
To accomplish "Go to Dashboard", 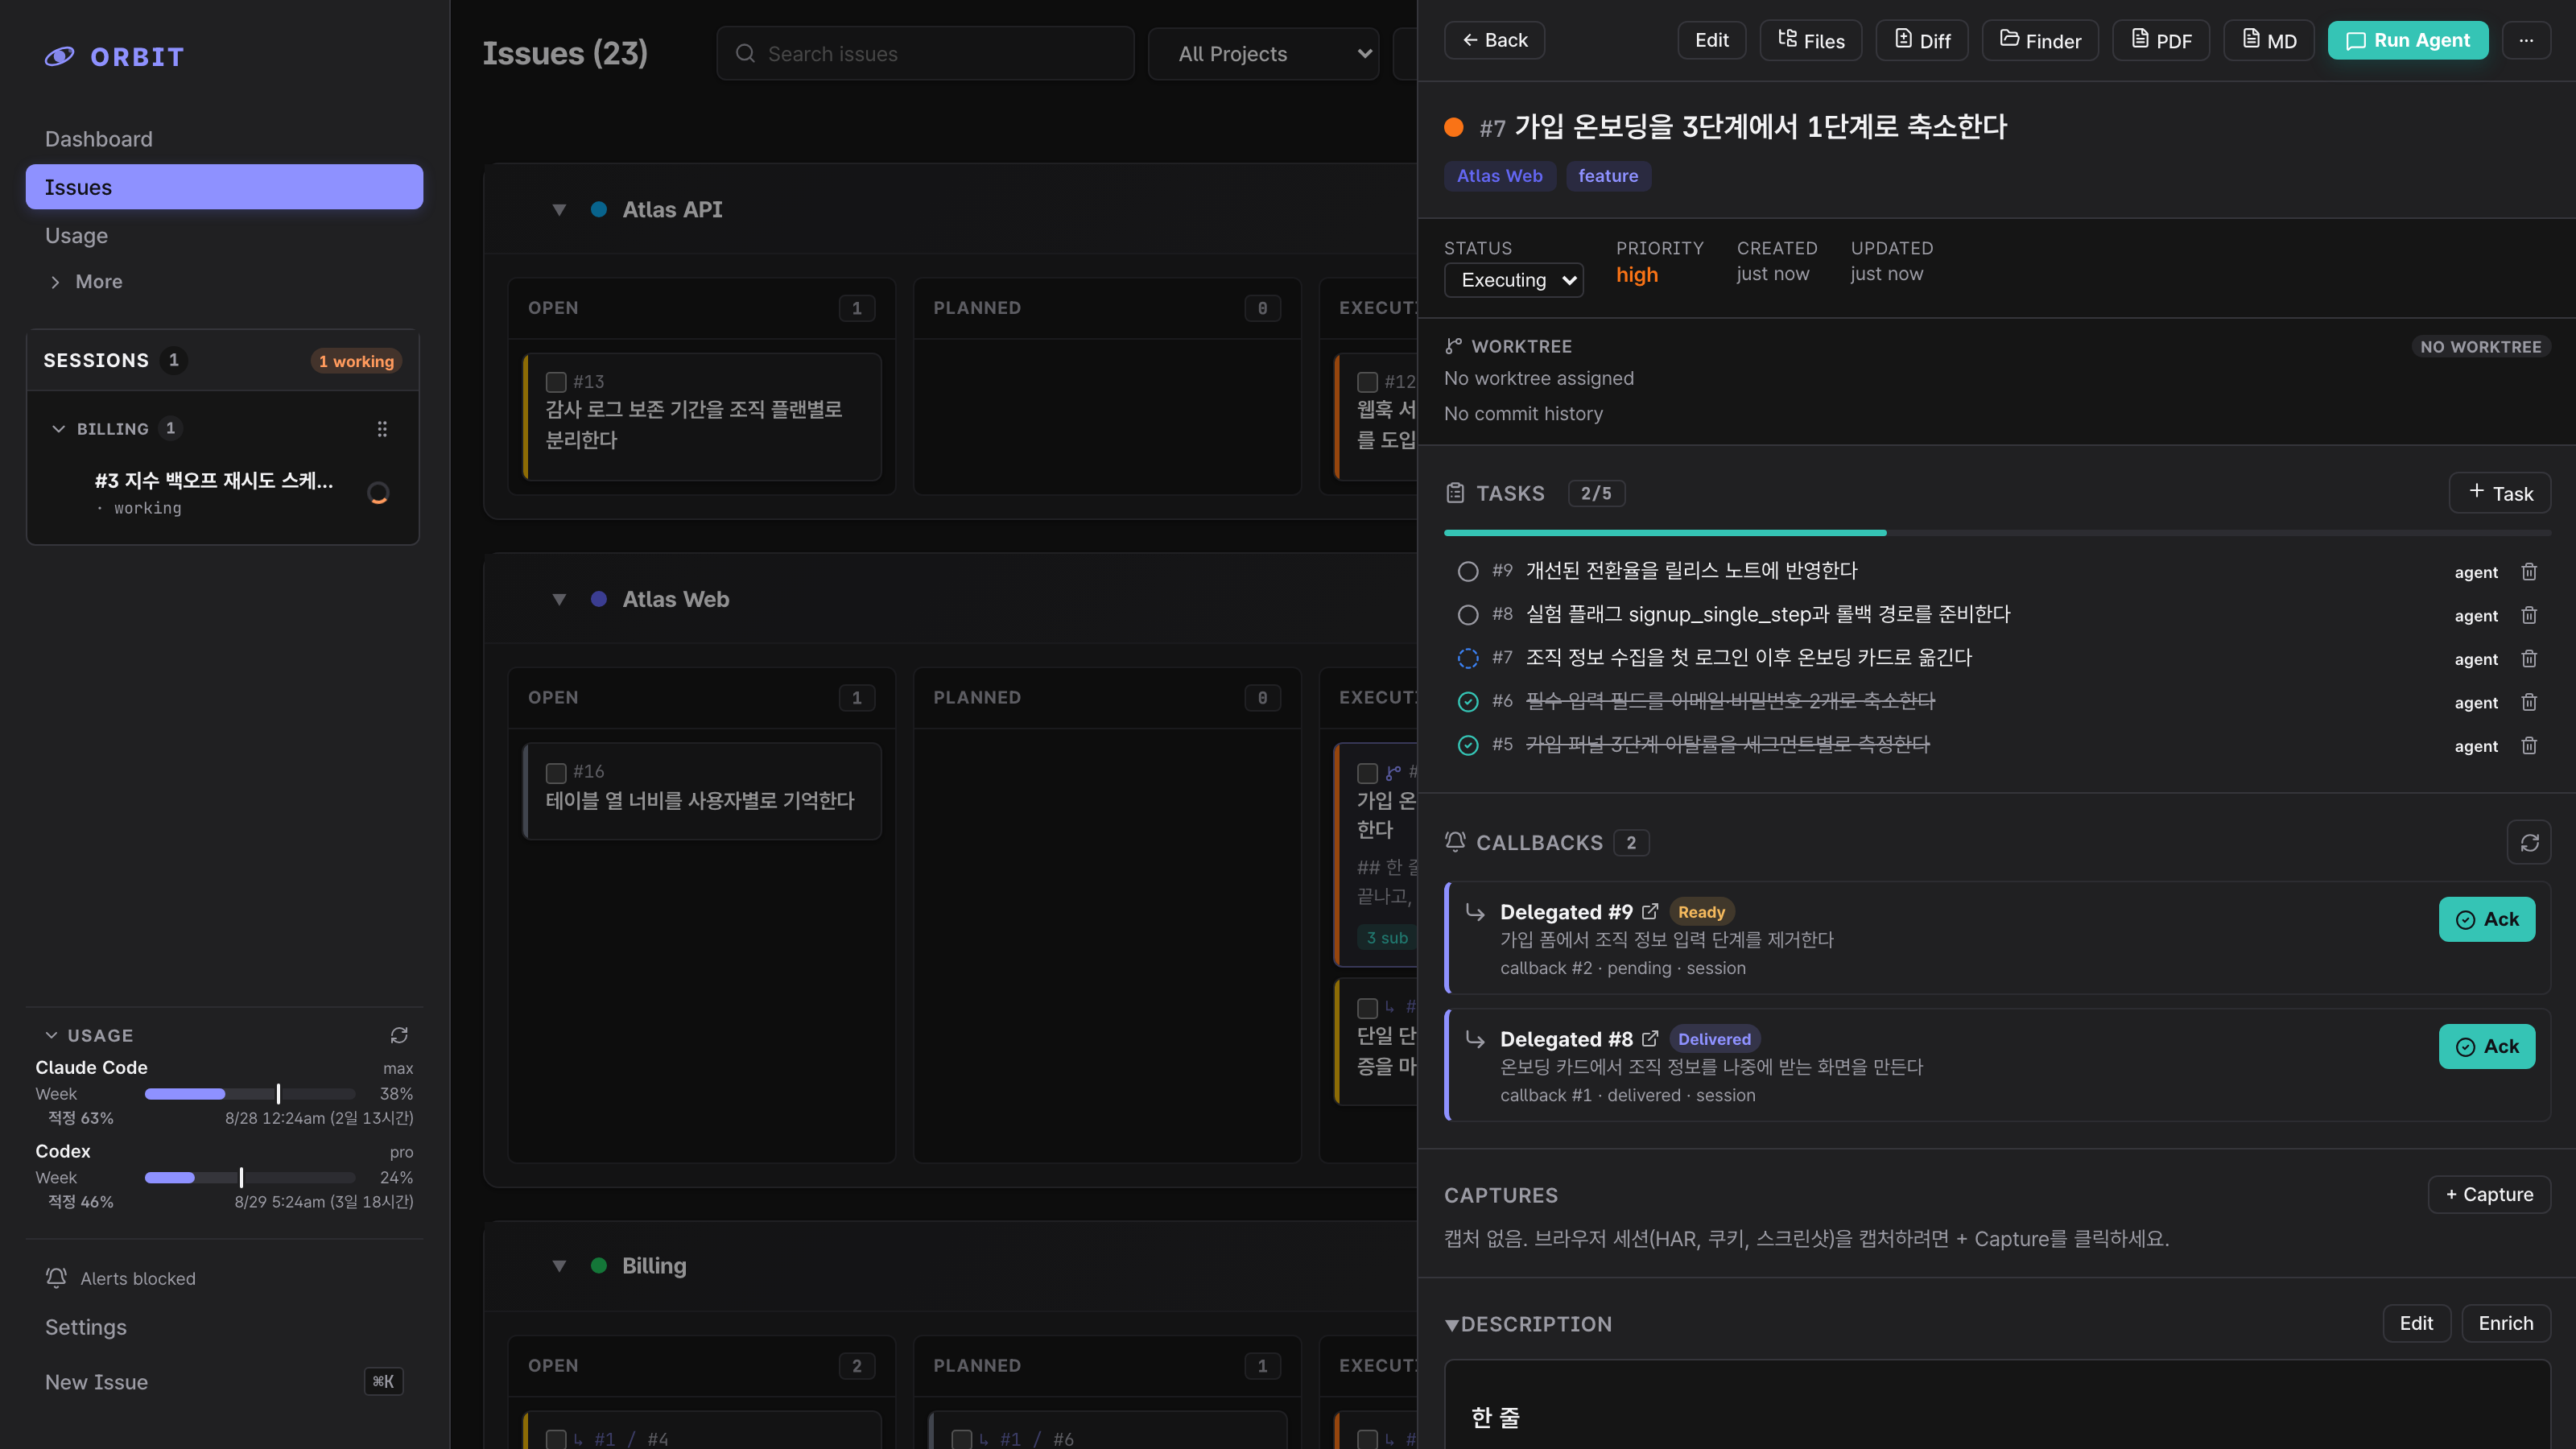I will click(x=99, y=139).
